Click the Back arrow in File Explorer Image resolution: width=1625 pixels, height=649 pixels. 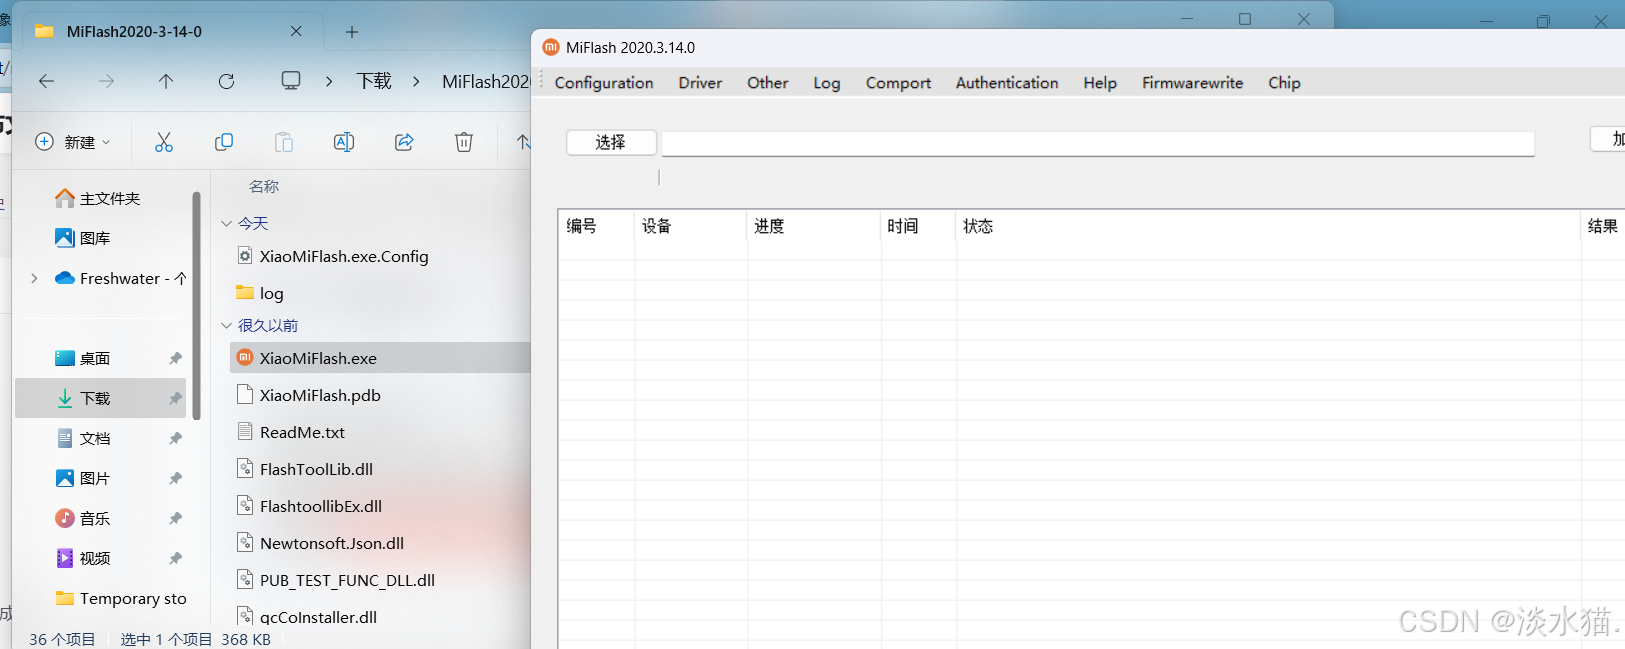[x=46, y=81]
